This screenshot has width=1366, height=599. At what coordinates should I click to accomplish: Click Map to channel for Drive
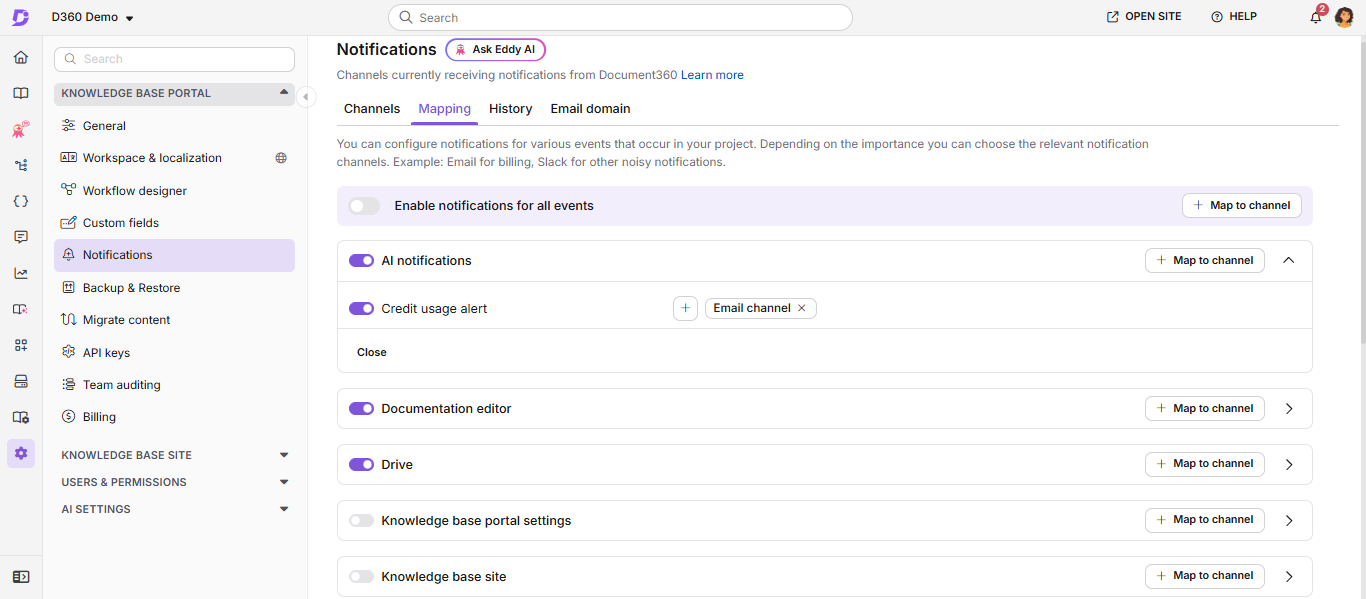click(1205, 464)
